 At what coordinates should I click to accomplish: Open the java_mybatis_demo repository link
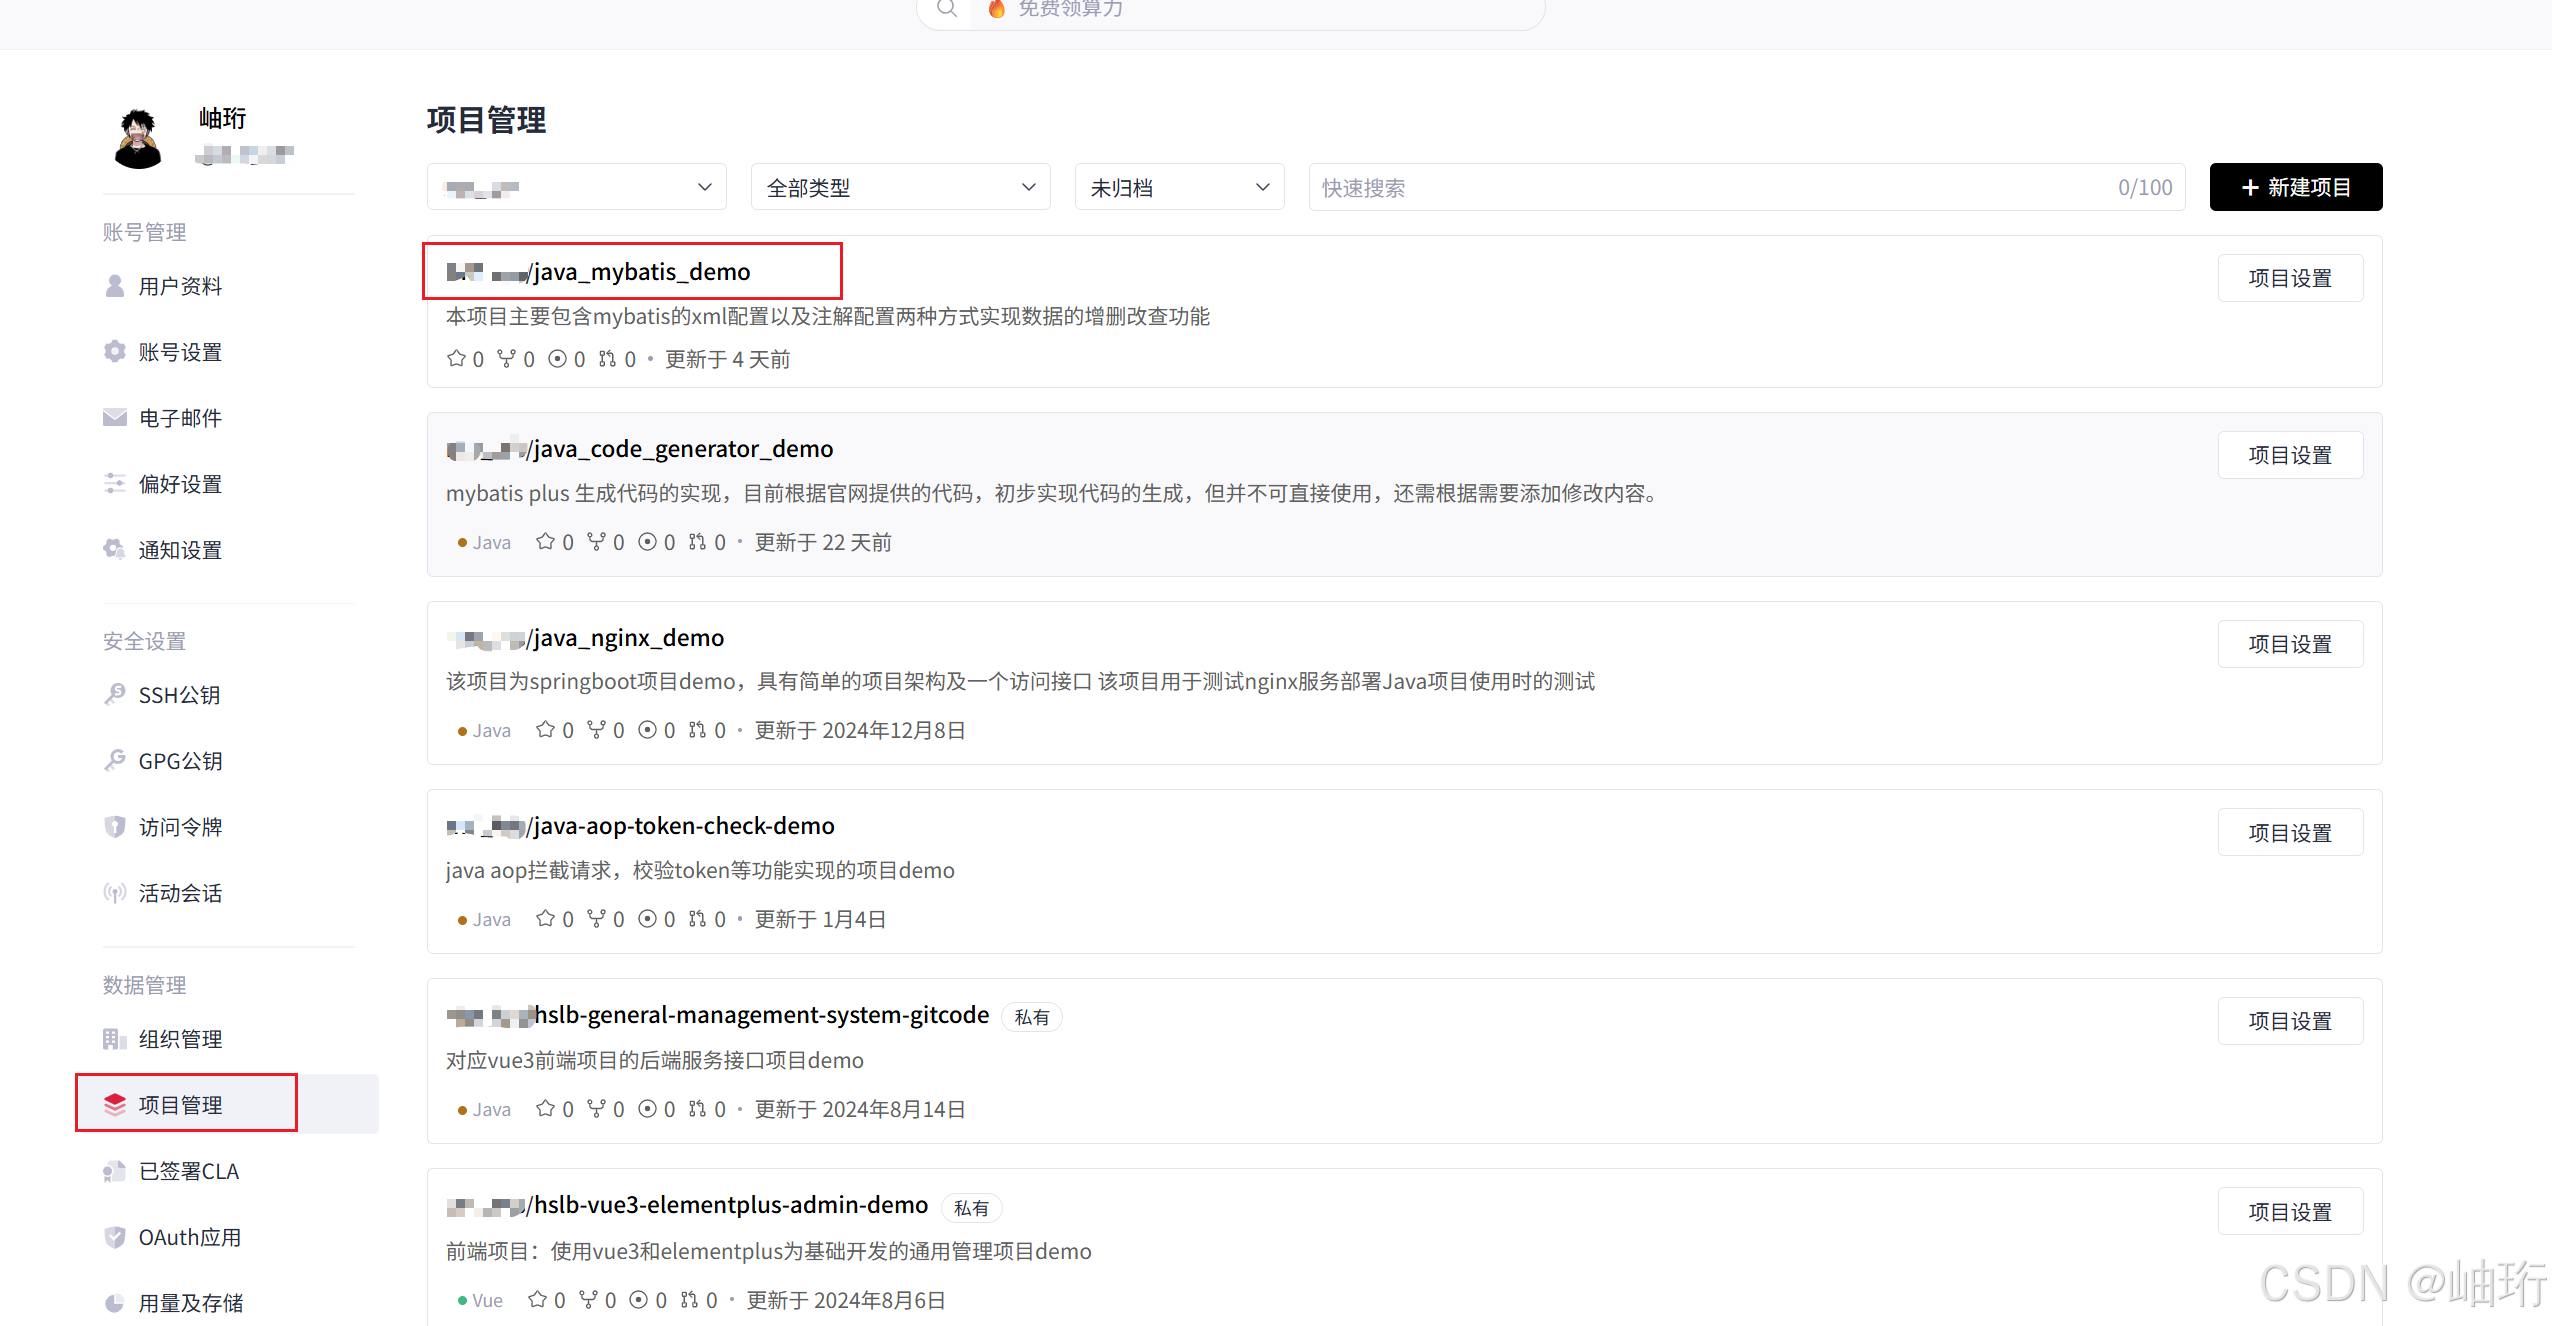640,271
